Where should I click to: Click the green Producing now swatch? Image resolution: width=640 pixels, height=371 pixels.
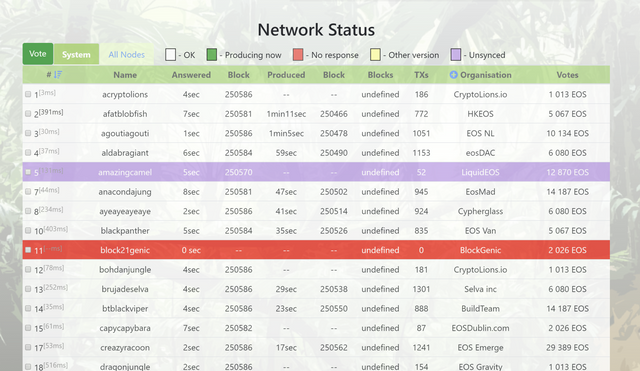coord(211,55)
